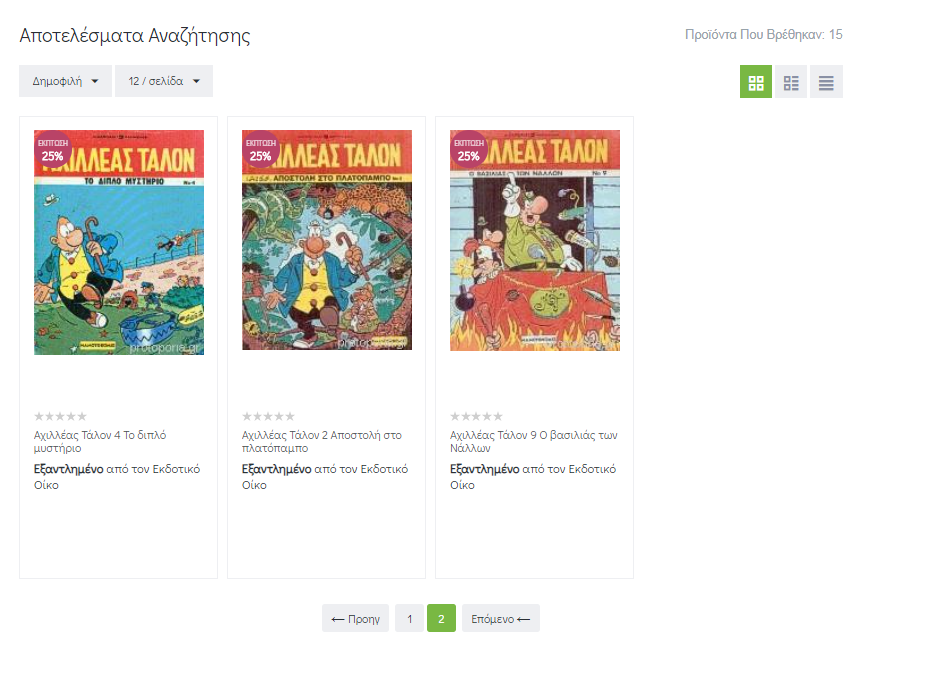Switch to detailed list view icon
The image size is (927, 690).
click(x=791, y=82)
